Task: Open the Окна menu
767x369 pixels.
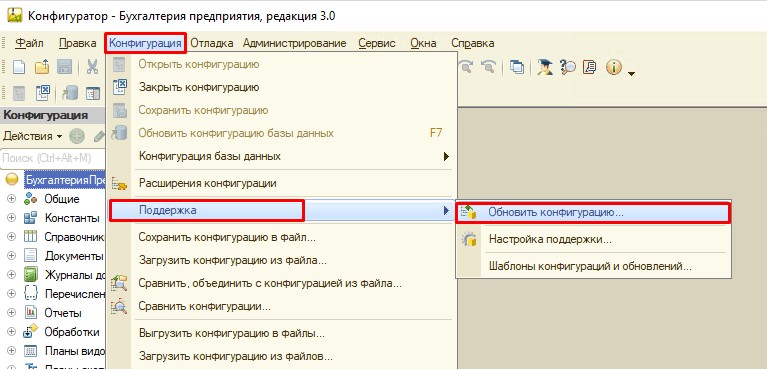Action: (423, 43)
